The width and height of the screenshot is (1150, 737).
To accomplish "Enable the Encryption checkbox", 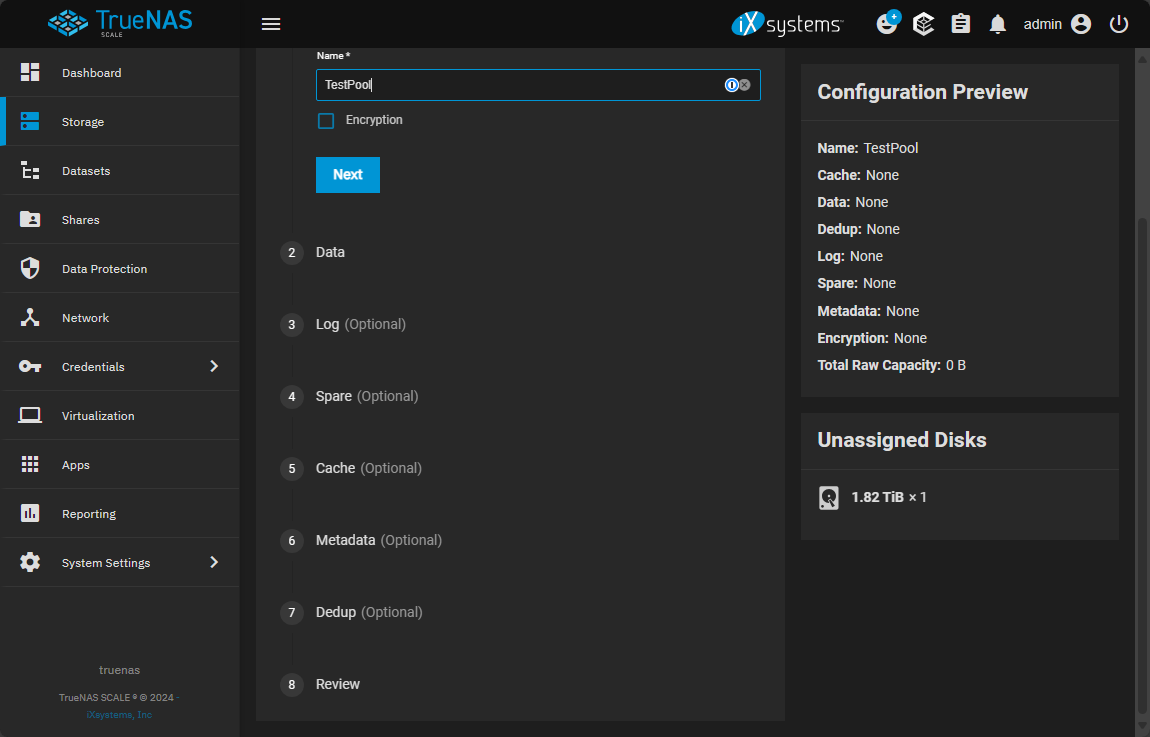I will 326,120.
